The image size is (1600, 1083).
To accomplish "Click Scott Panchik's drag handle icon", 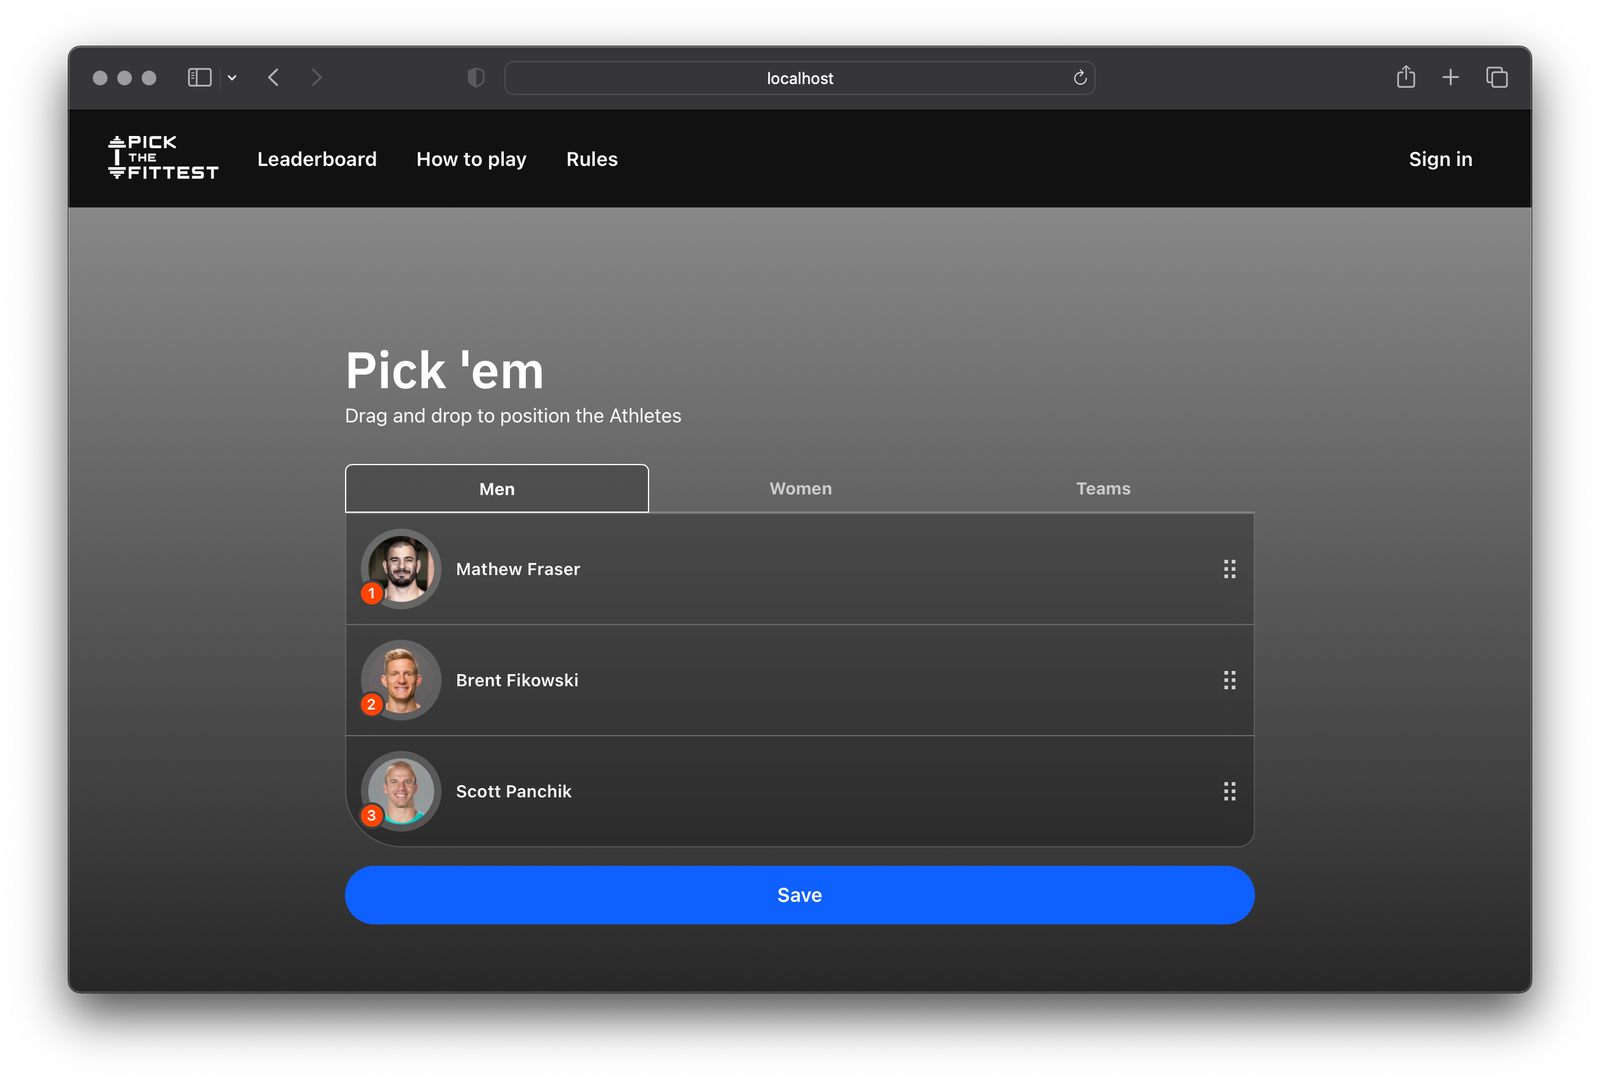I will tap(1229, 791).
